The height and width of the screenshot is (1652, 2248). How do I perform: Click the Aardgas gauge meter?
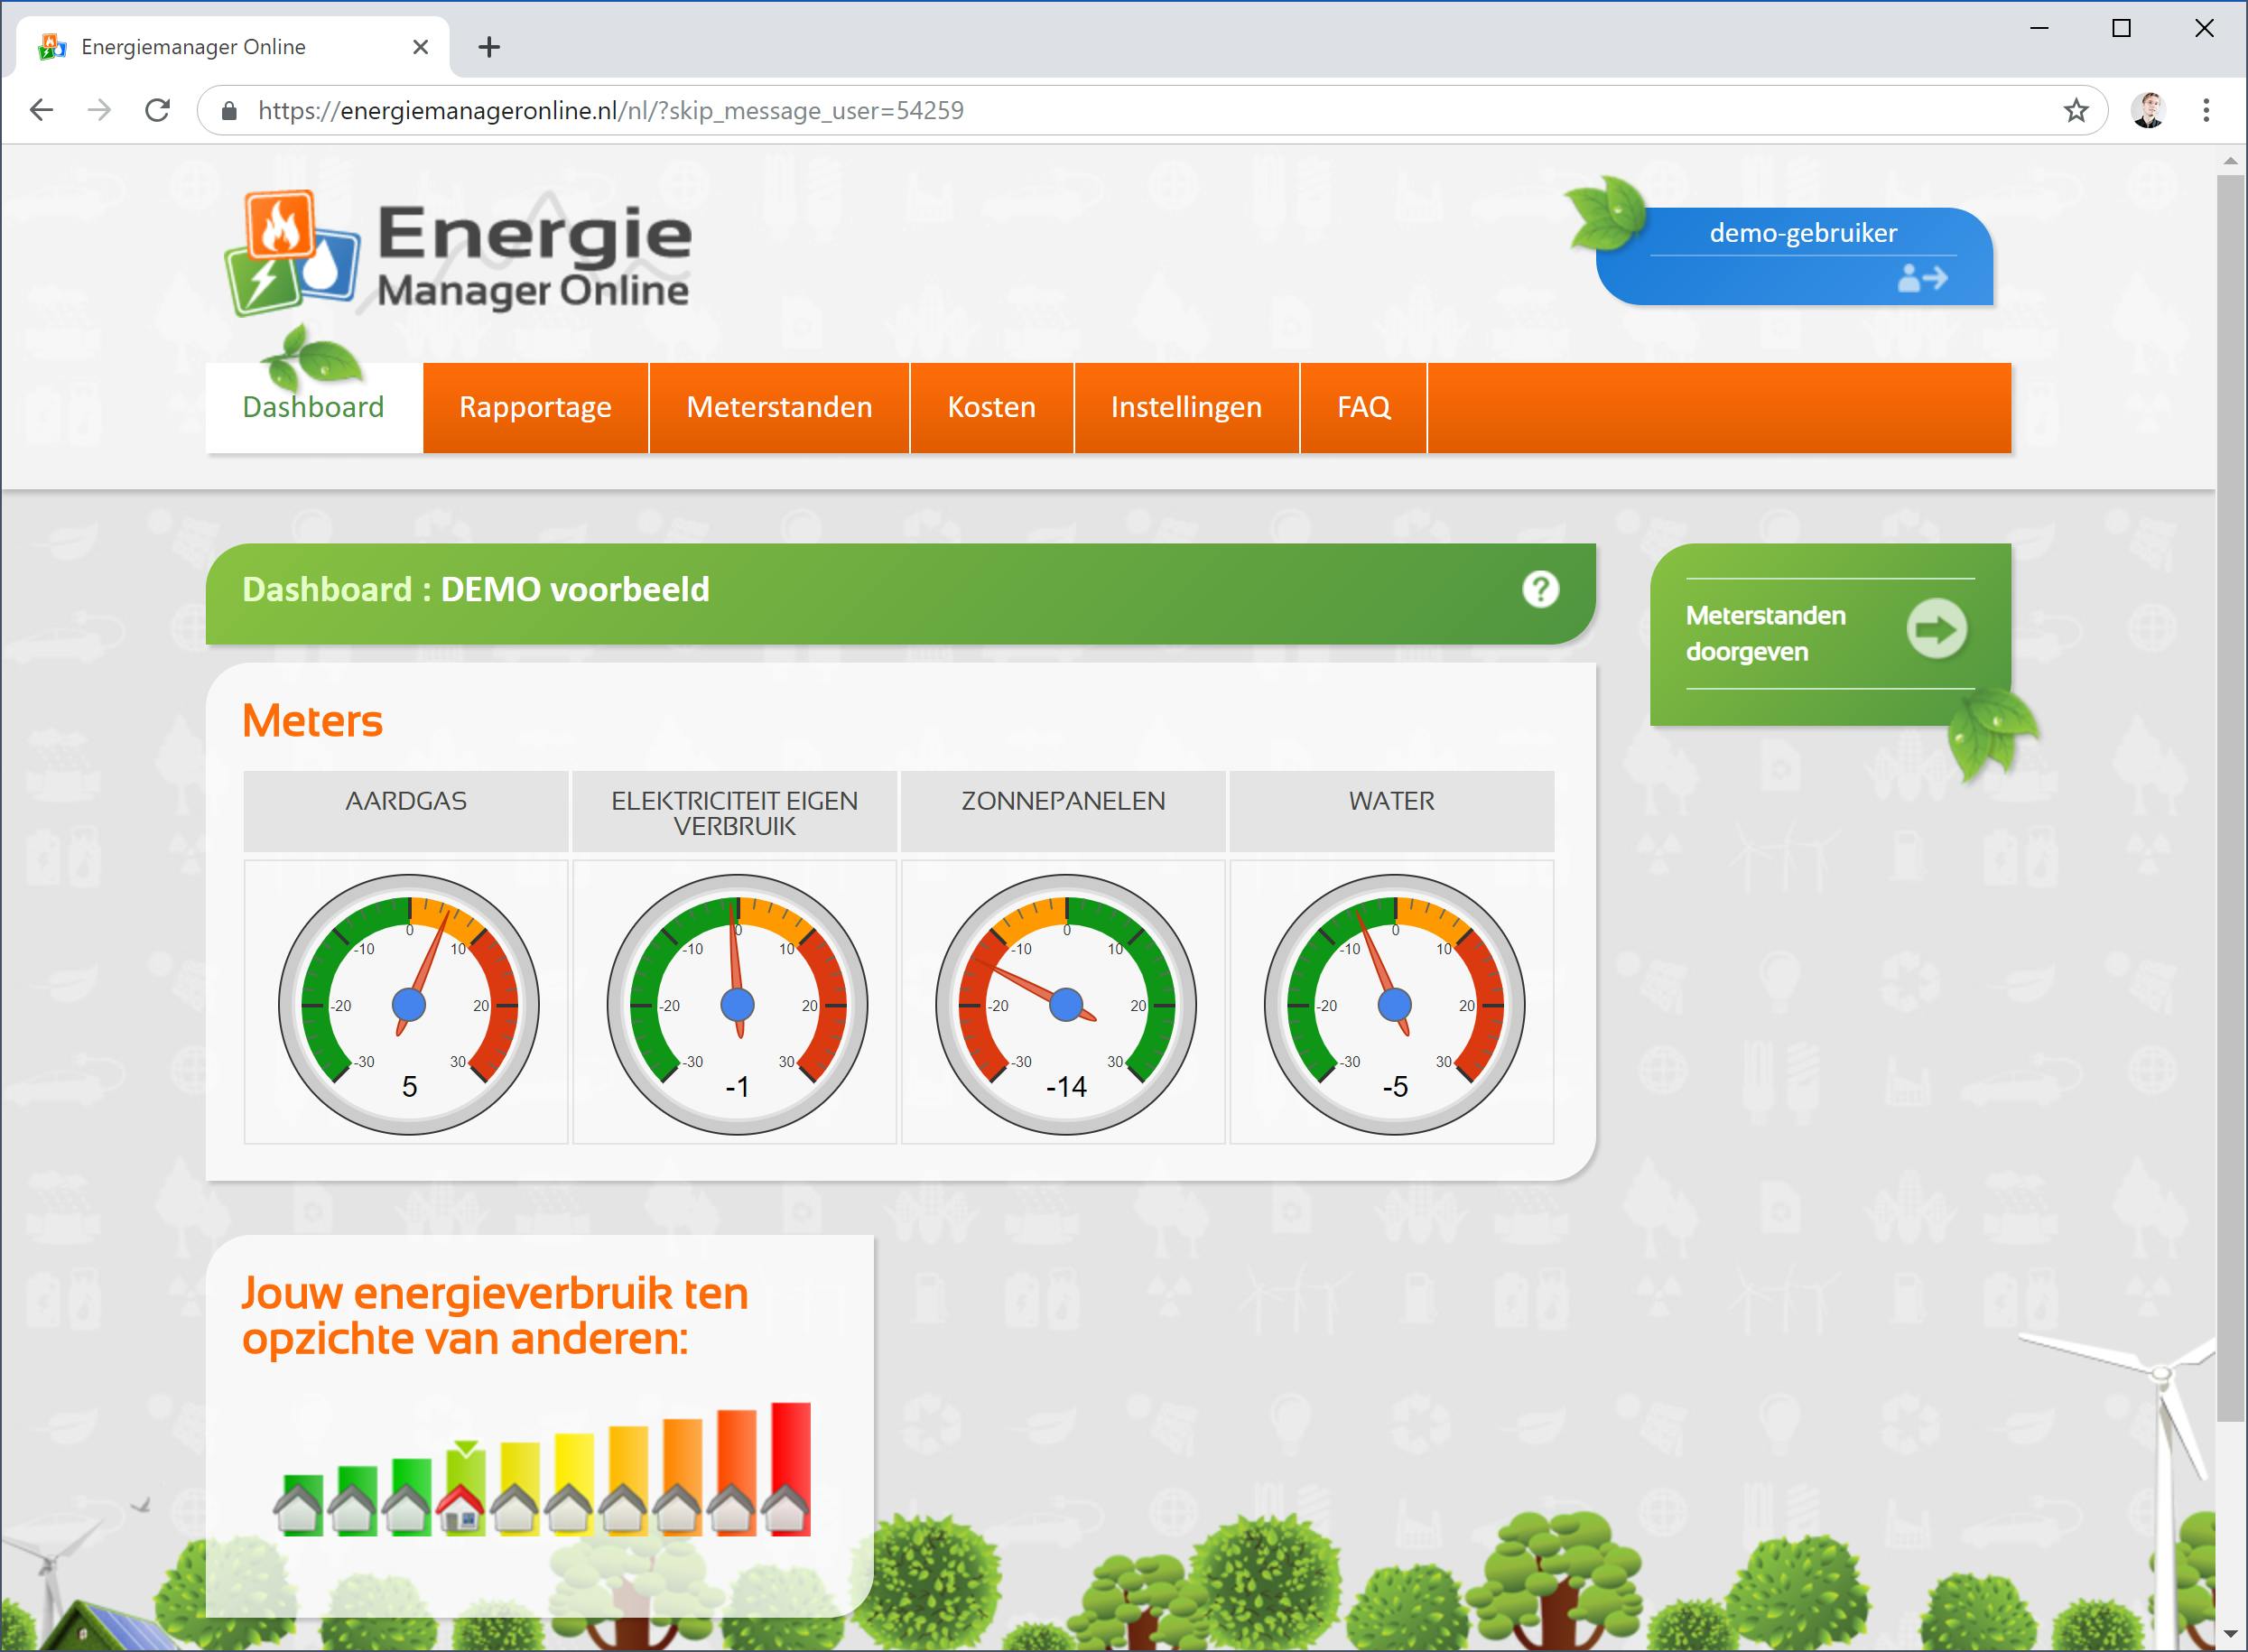tap(408, 1004)
